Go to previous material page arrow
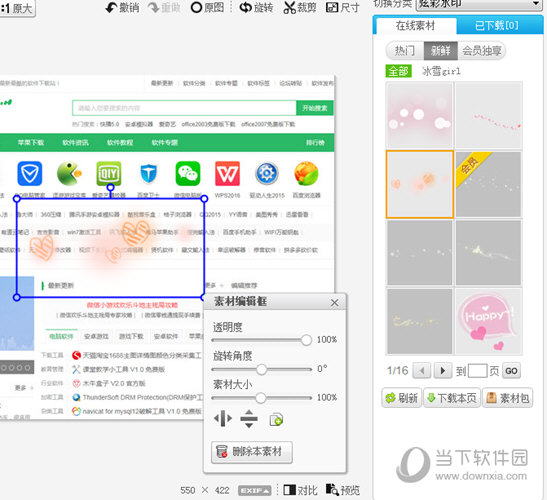This screenshot has width=547, height=500. [x=421, y=371]
